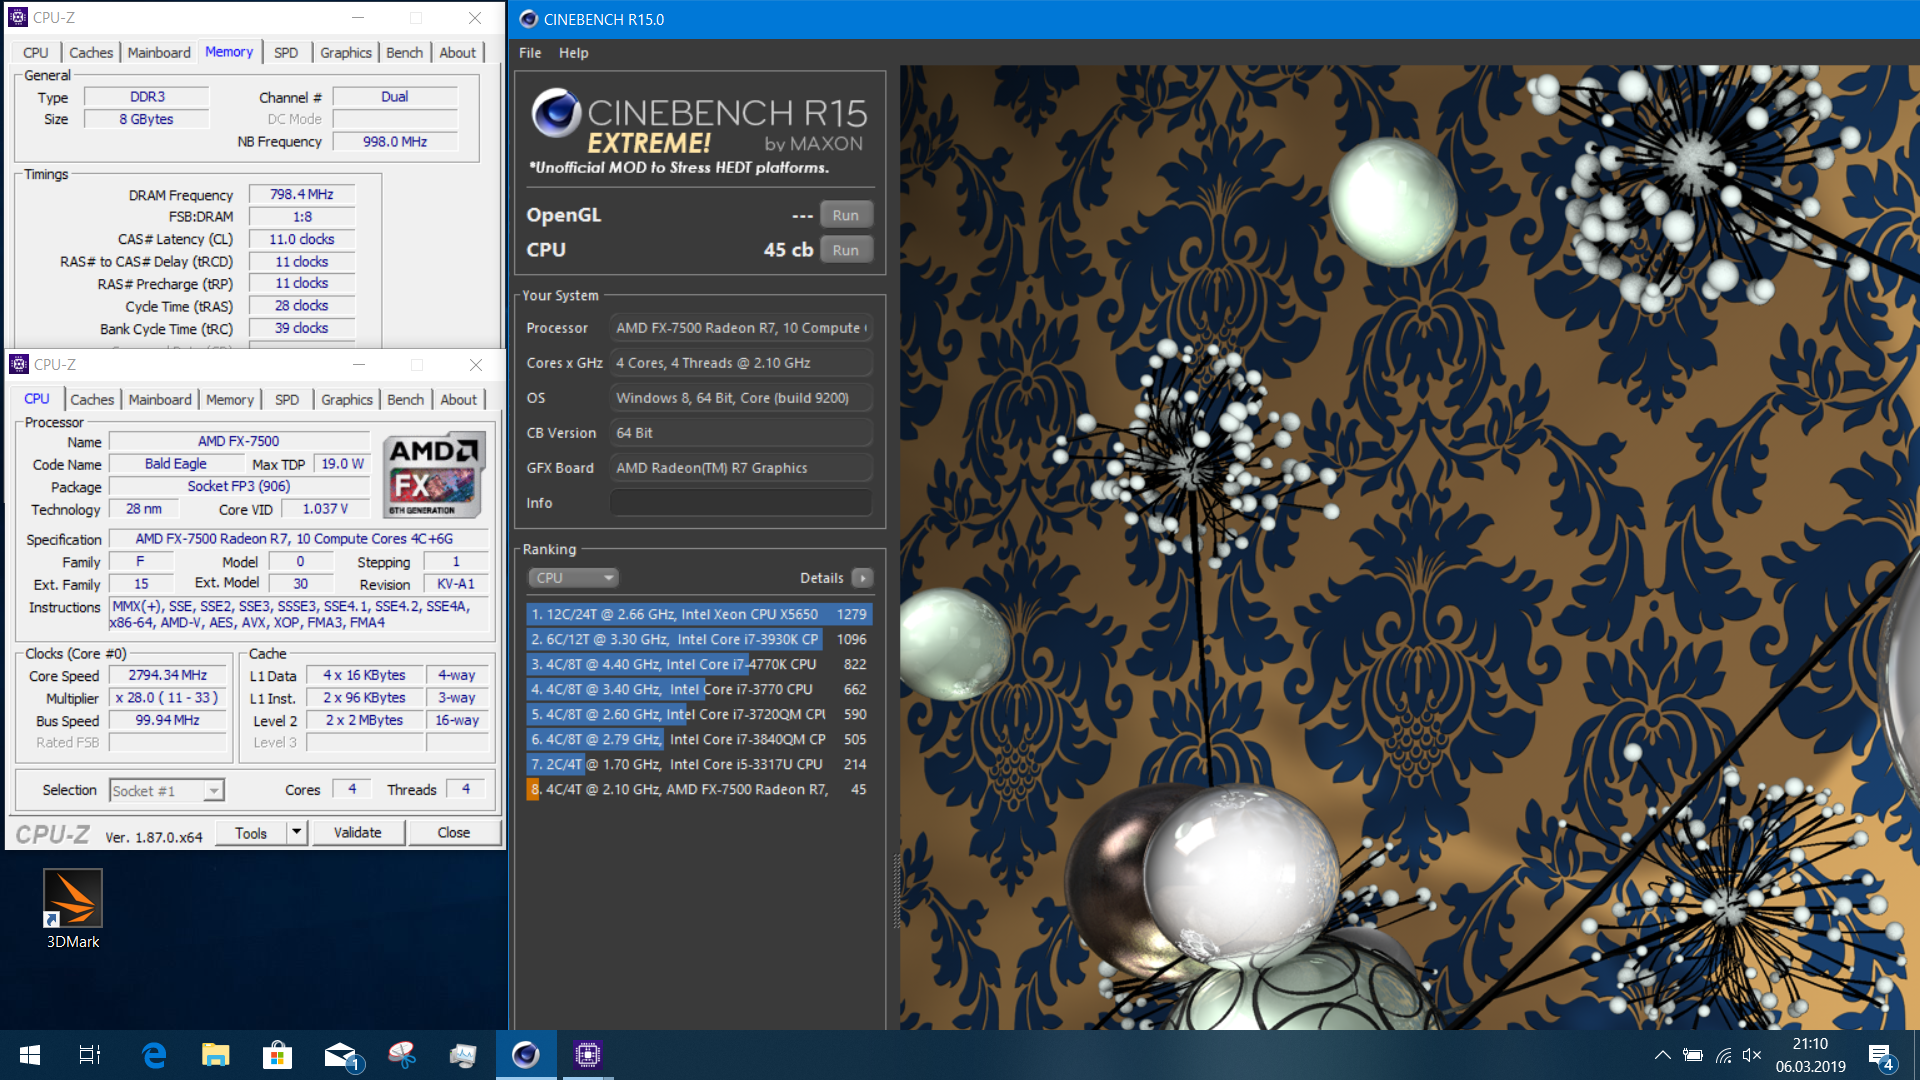The image size is (1920, 1080).
Task: Open the Windows Start menu
Action: pyautogui.click(x=30, y=1055)
